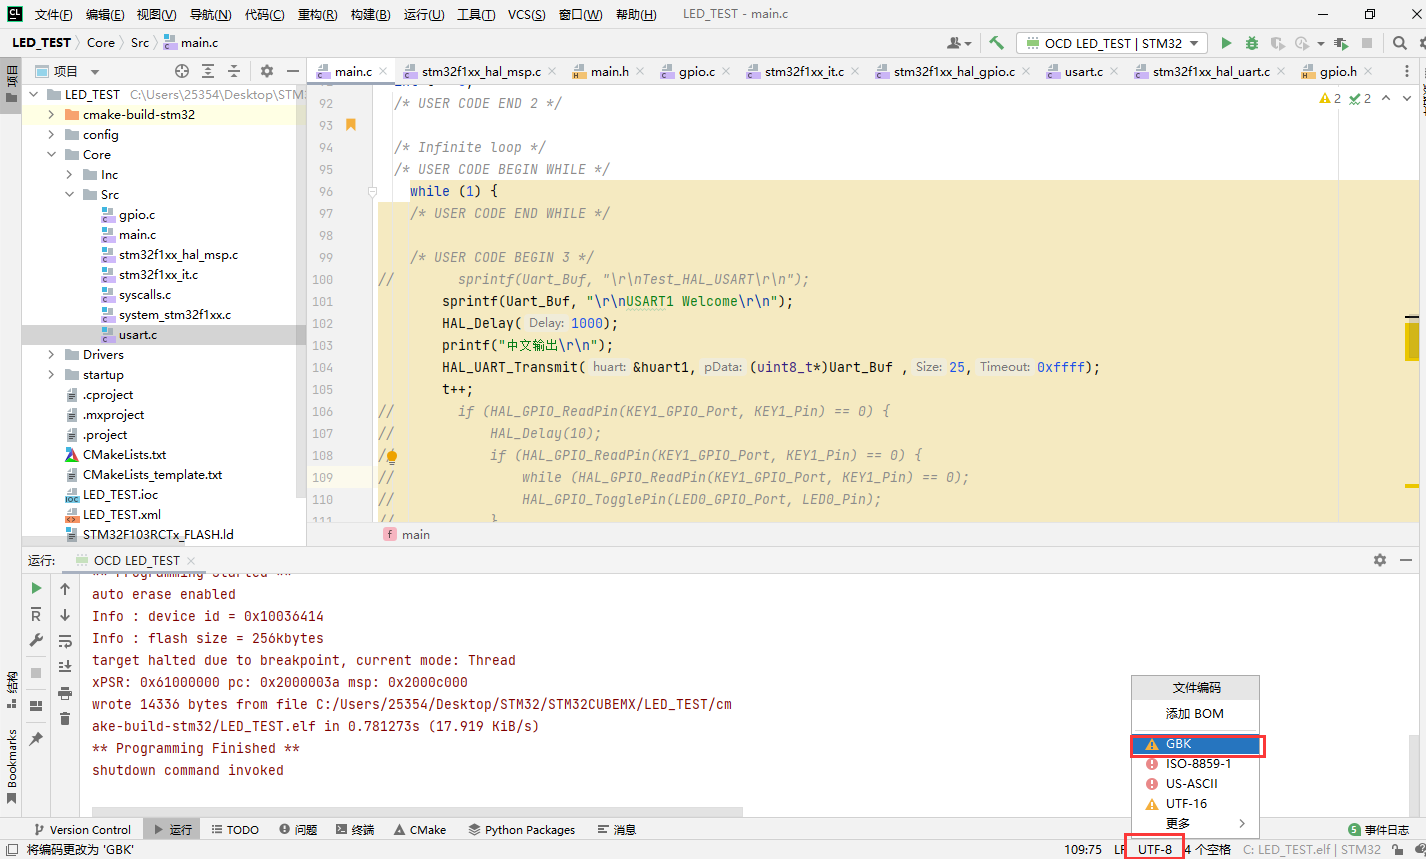Expand the Drivers folder in tree

click(x=51, y=355)
